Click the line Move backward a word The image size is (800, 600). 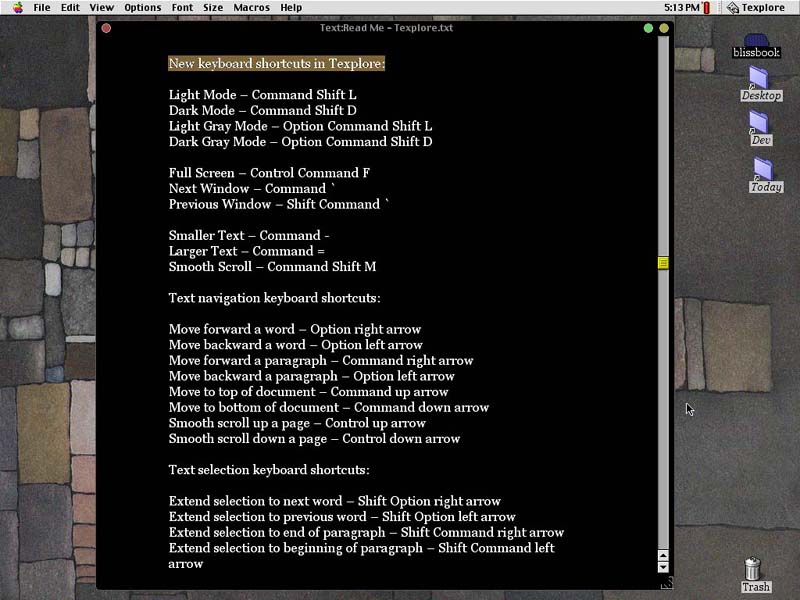(x=296, y=345)
